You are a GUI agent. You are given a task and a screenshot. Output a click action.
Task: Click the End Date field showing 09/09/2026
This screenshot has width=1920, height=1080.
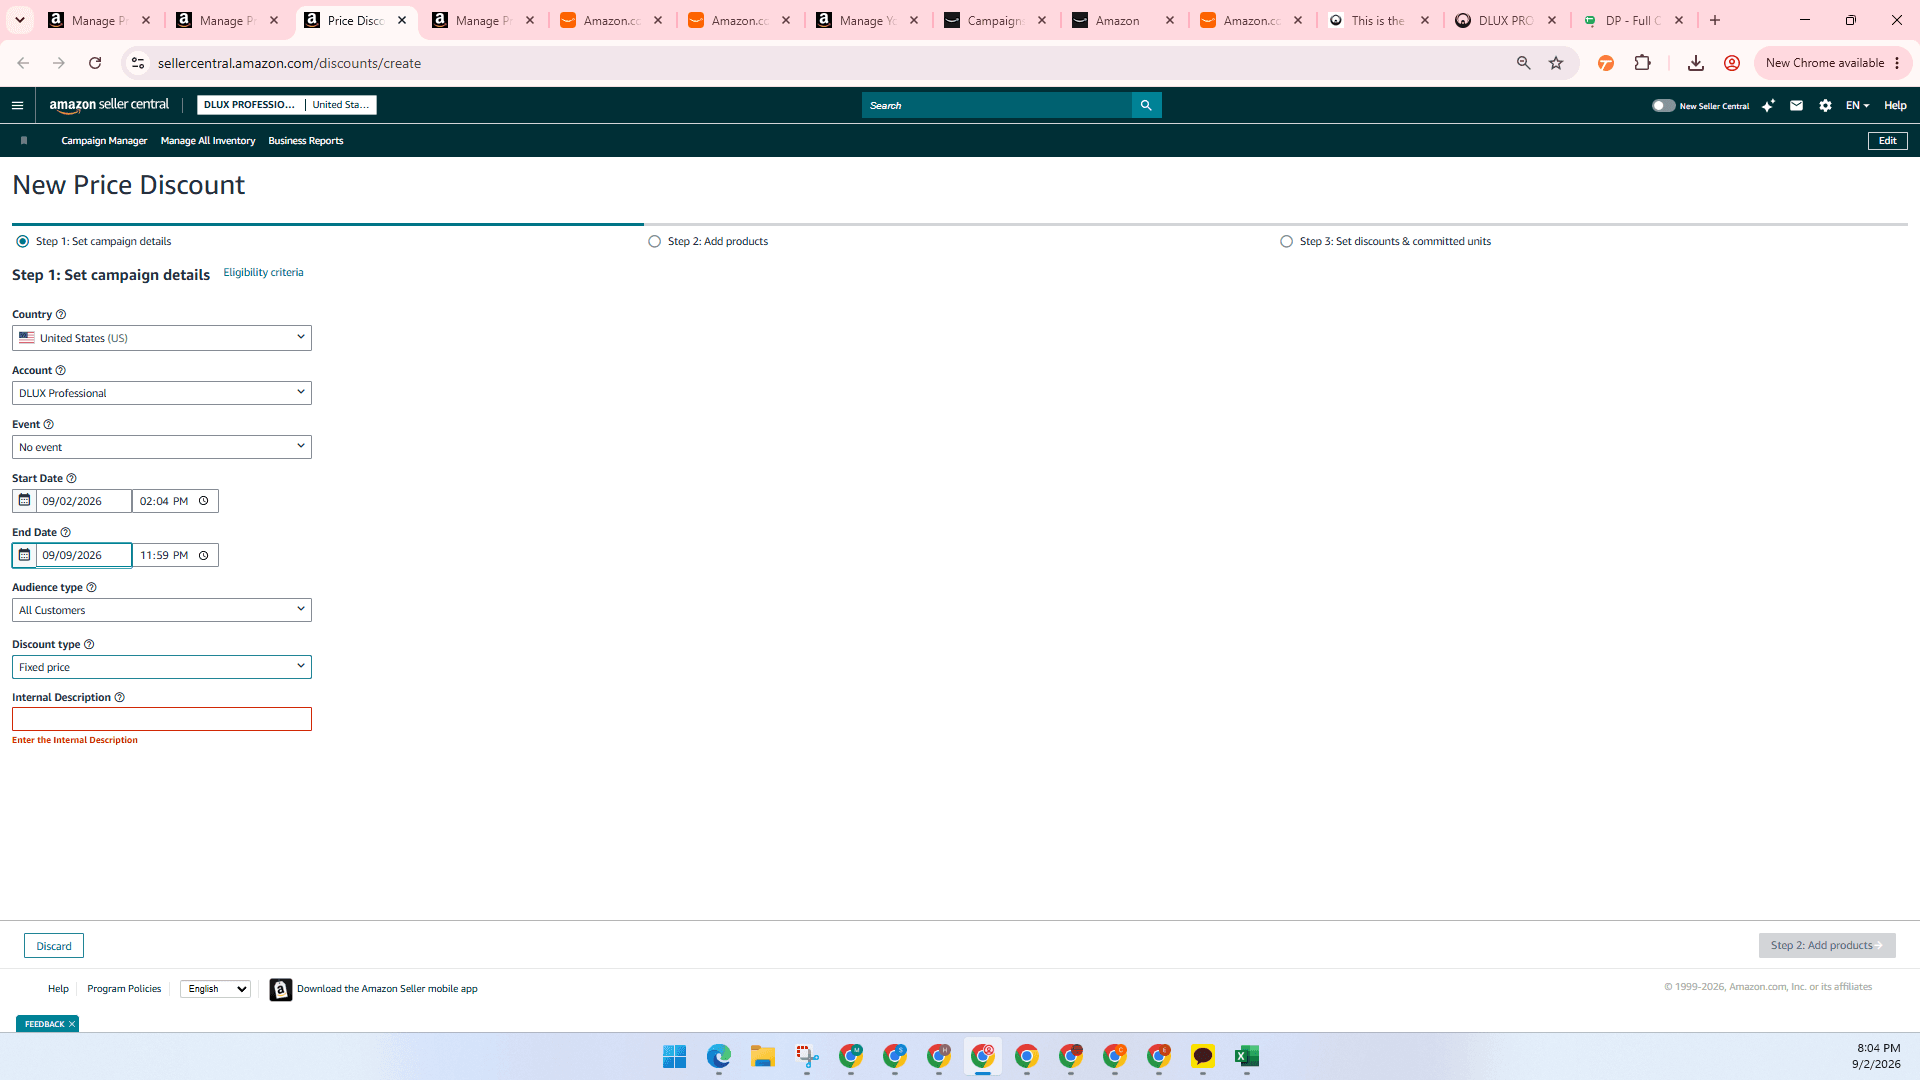[84, 555]
